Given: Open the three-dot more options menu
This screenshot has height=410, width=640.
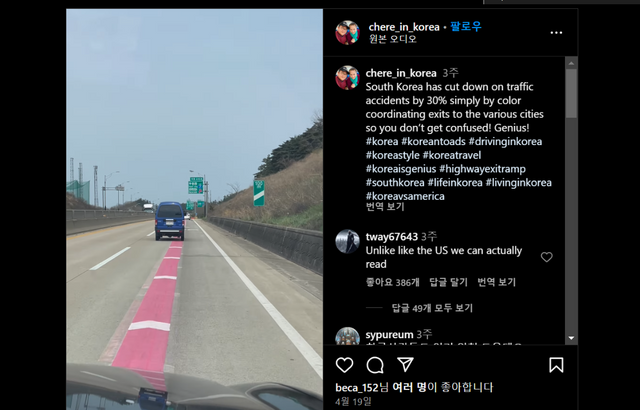Looking at the screenshot, I should [x=556, y=33].
